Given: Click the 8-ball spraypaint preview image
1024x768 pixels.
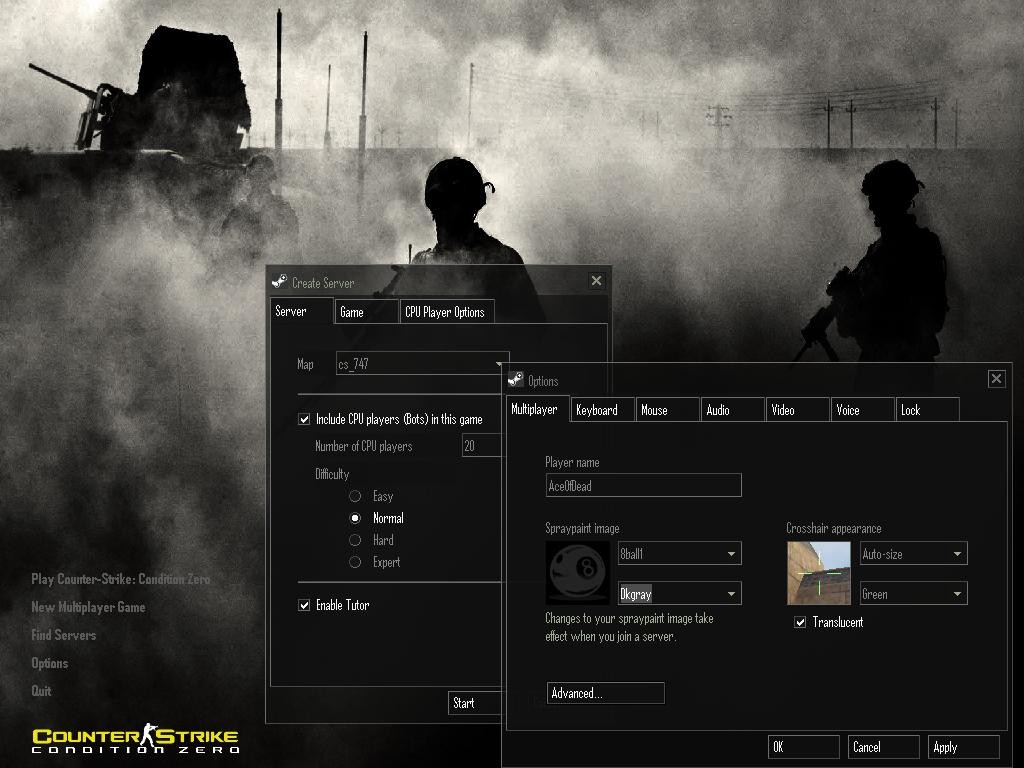Looking at the screenshot, I should [x=578, y=572].
